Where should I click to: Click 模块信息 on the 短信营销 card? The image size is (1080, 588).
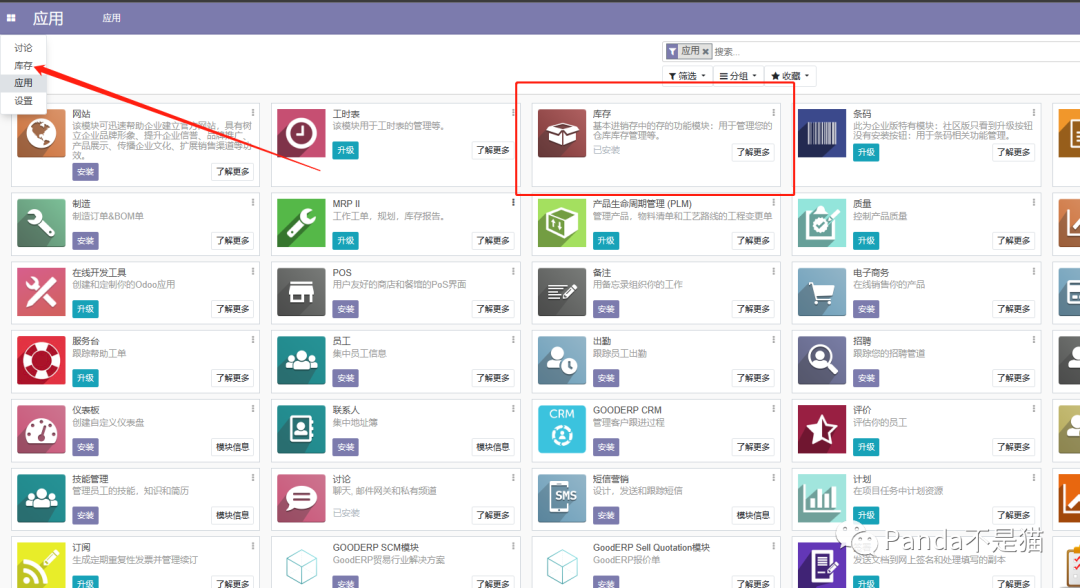pos(753,515)
